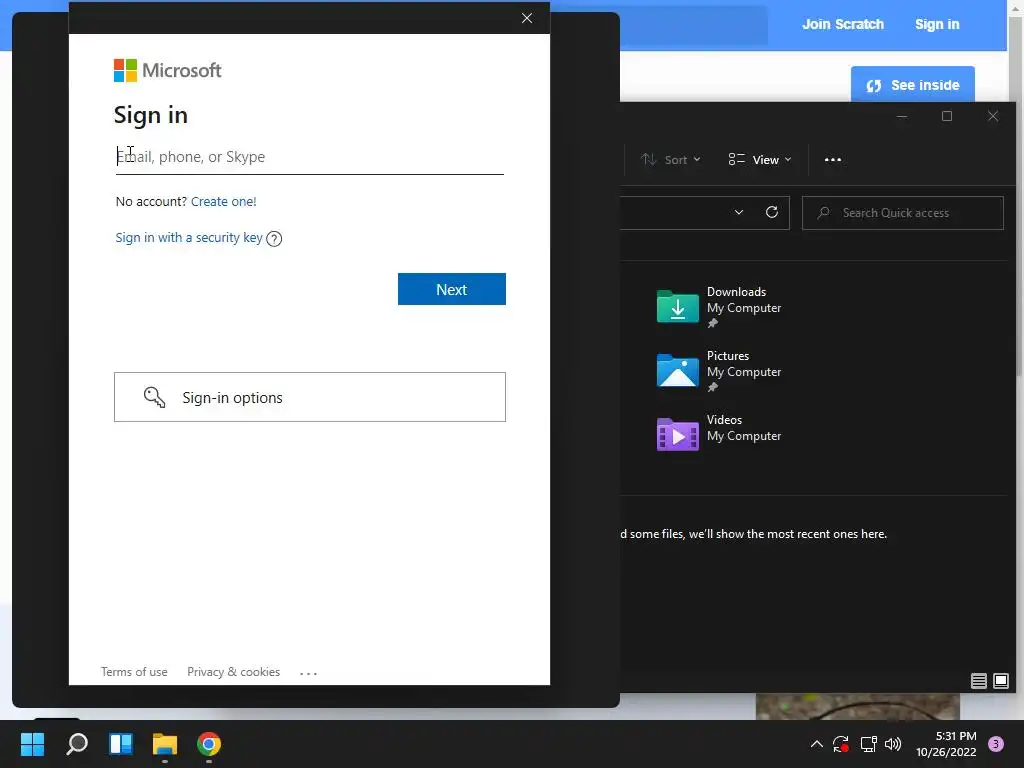Open network status tray icon
The image size is (1024, 768).
click(x=868, y=744)
